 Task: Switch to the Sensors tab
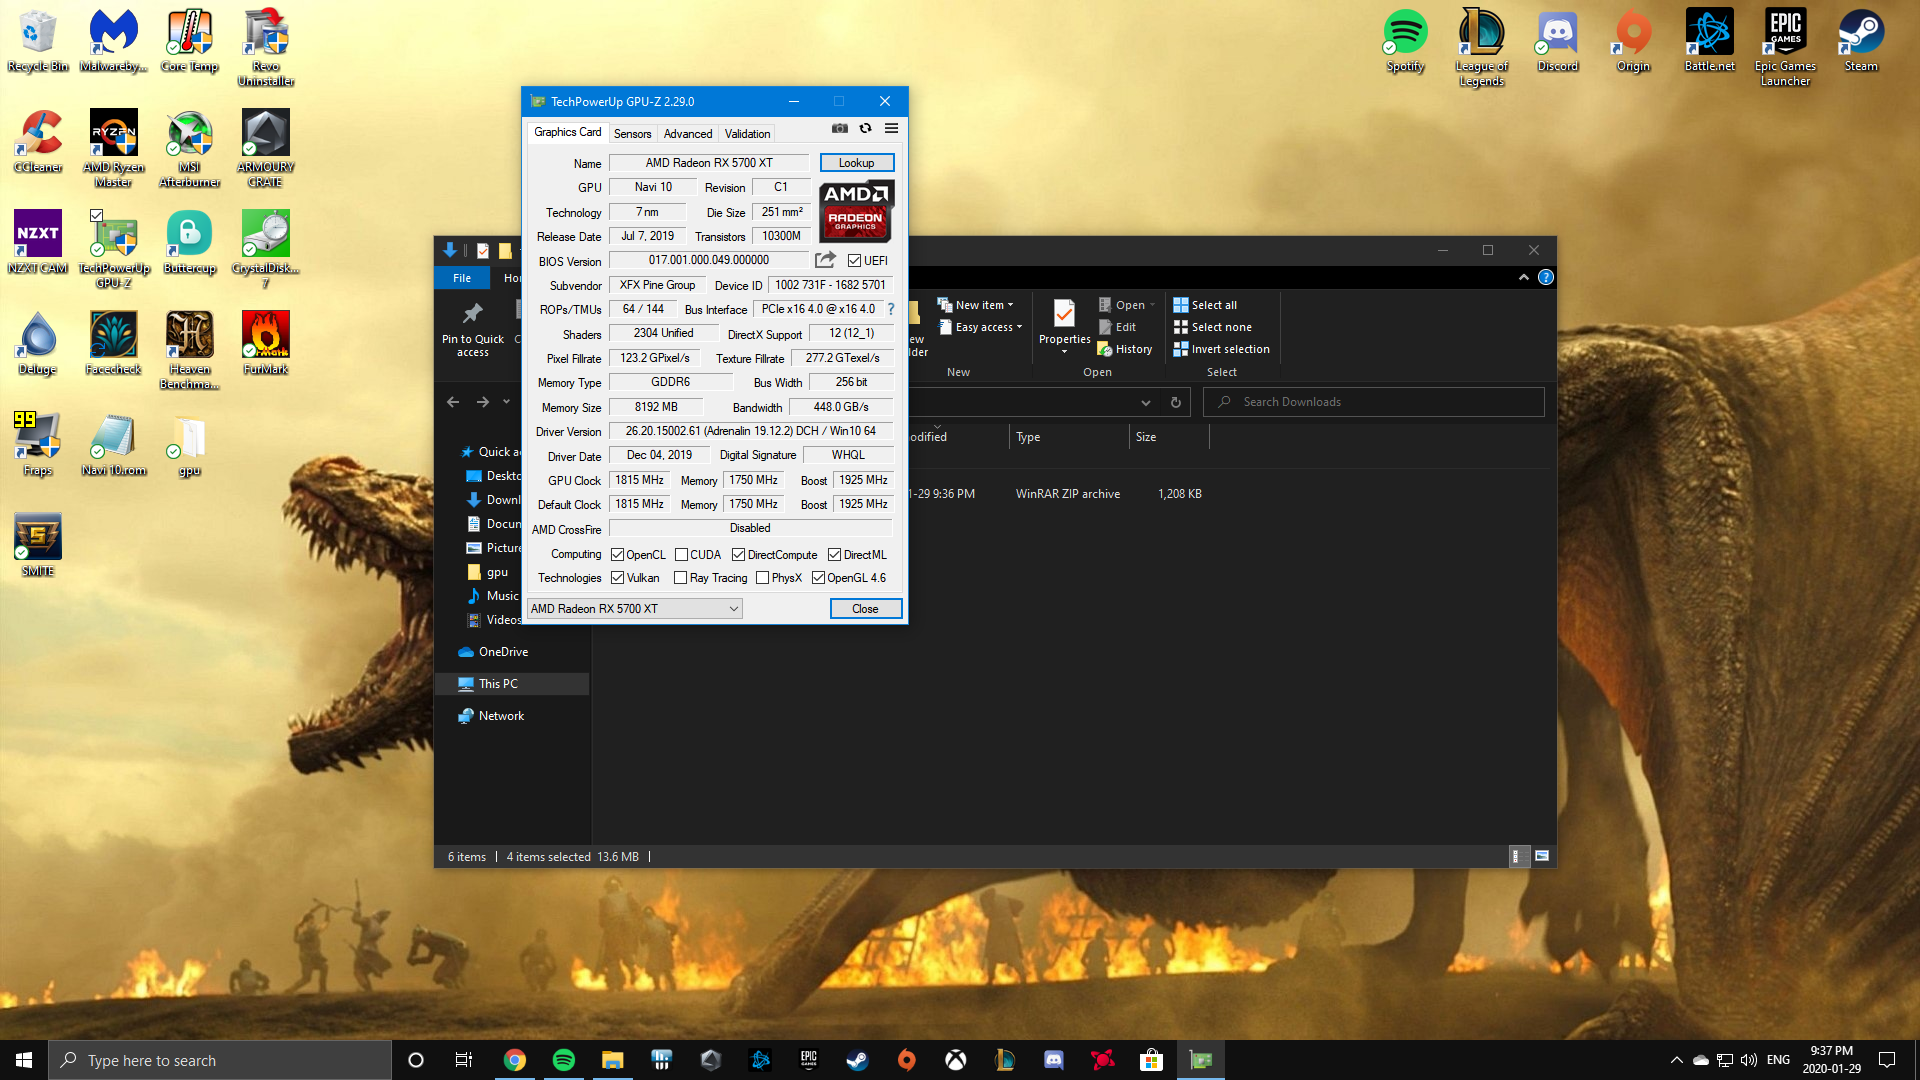632,133
